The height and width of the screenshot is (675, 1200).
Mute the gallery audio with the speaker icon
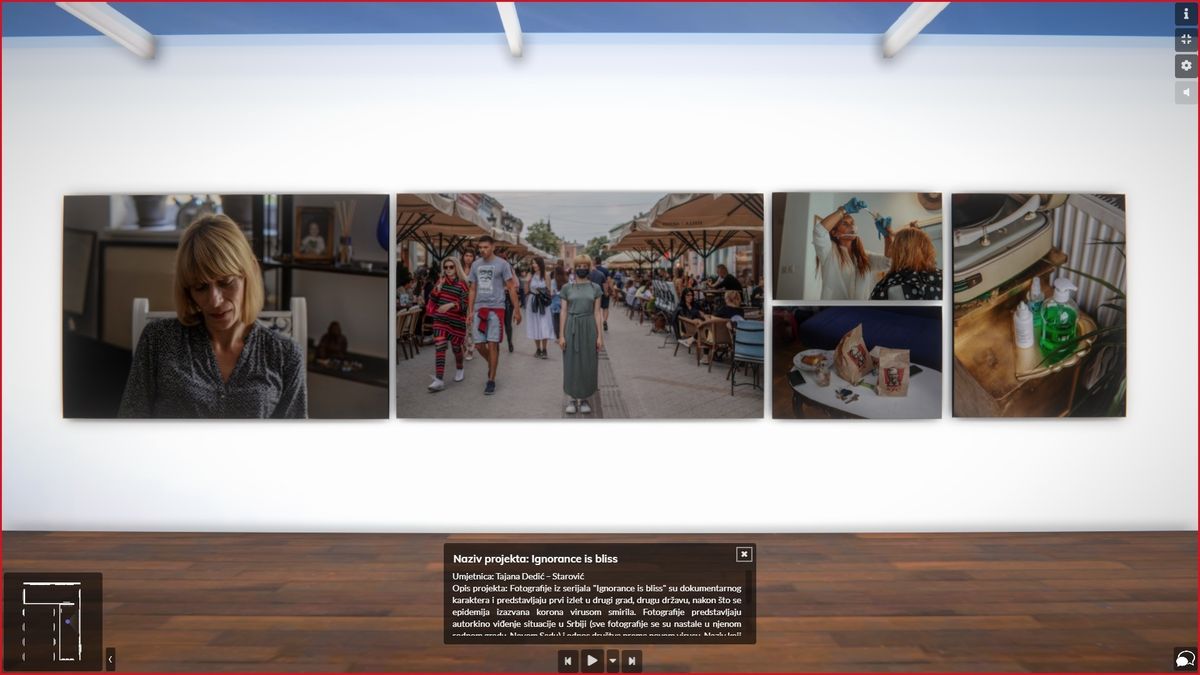1185,89
